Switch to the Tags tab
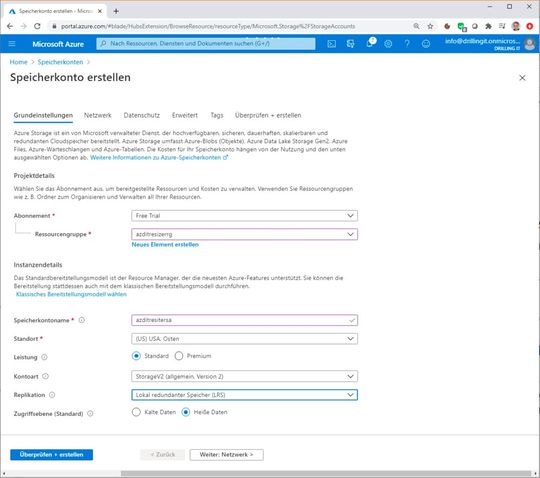540x478 pixels. pos(217,115)
